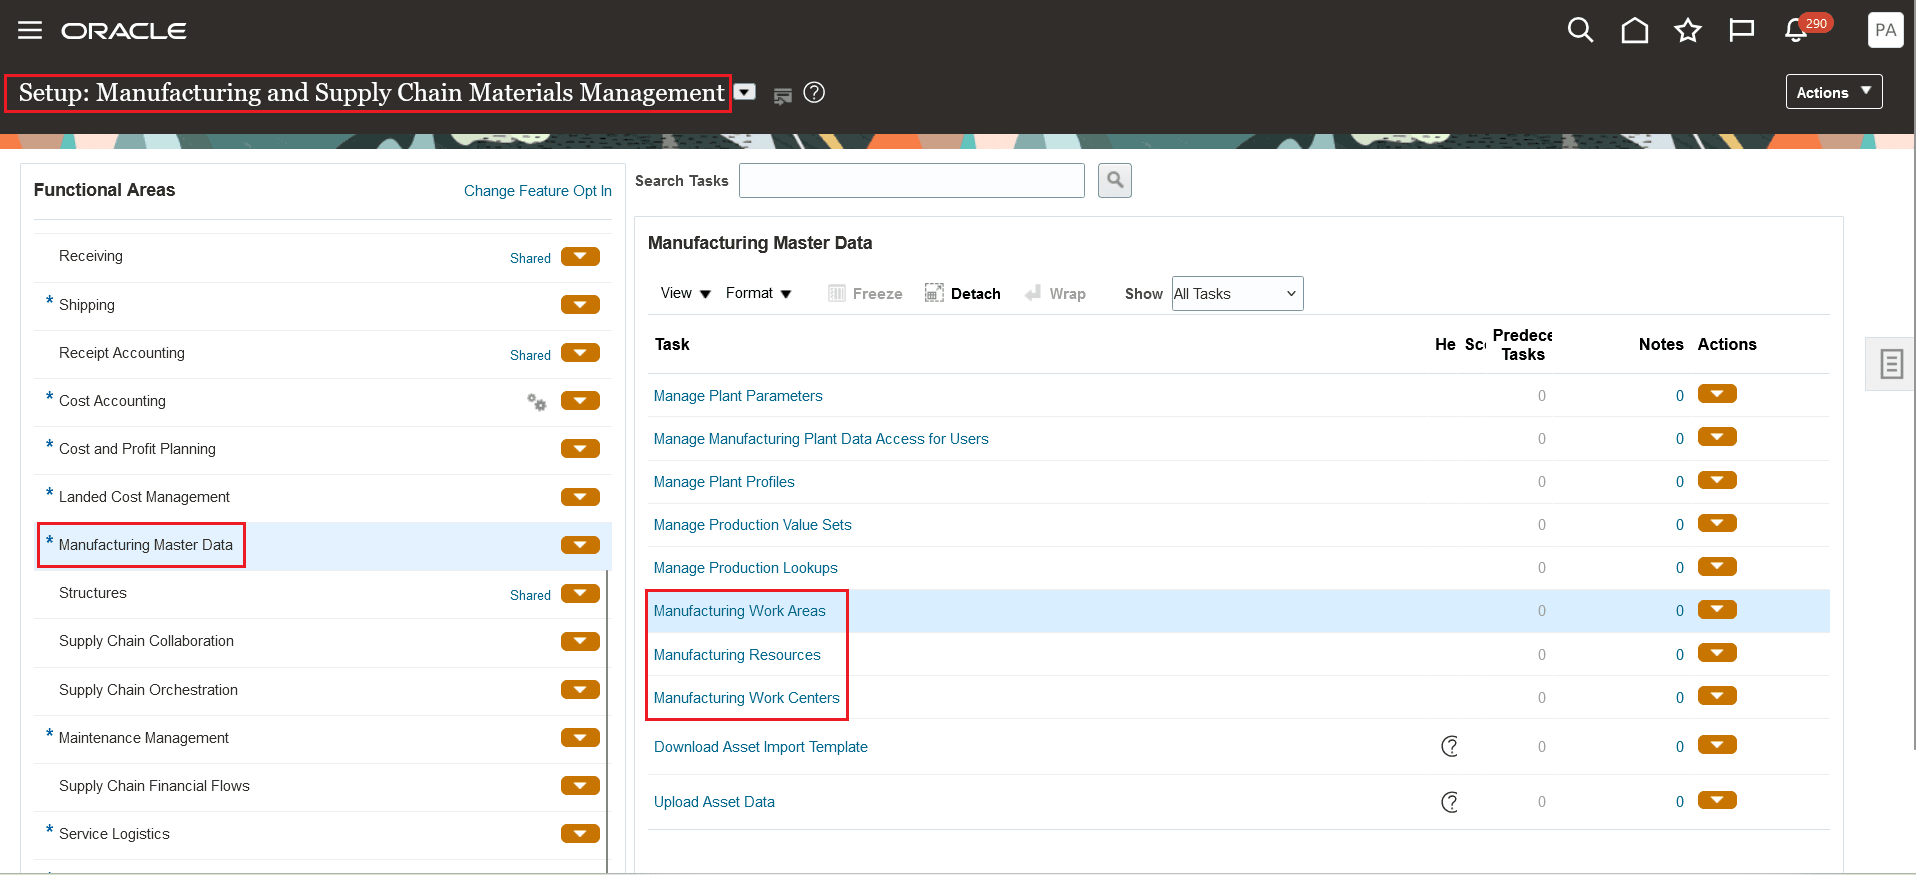Image resolution: width=1916 pixels, height=875 pixels.
Task: Click help icon for Upload Asset Data
Action: coord(1449,802)
